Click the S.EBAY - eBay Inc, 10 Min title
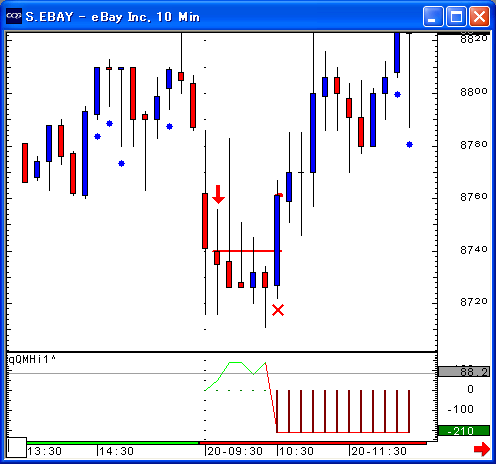The image size is (496, 464). [113, 17]
